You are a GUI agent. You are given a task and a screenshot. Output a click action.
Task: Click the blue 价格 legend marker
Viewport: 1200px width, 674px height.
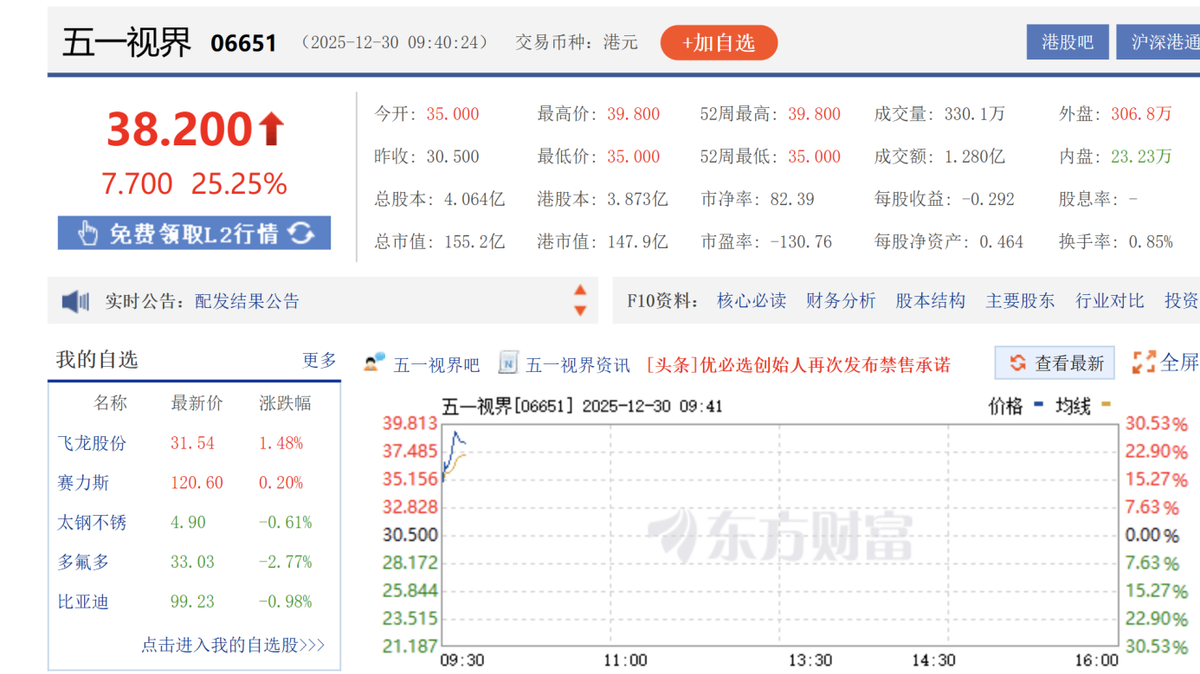click(1040, 406)
